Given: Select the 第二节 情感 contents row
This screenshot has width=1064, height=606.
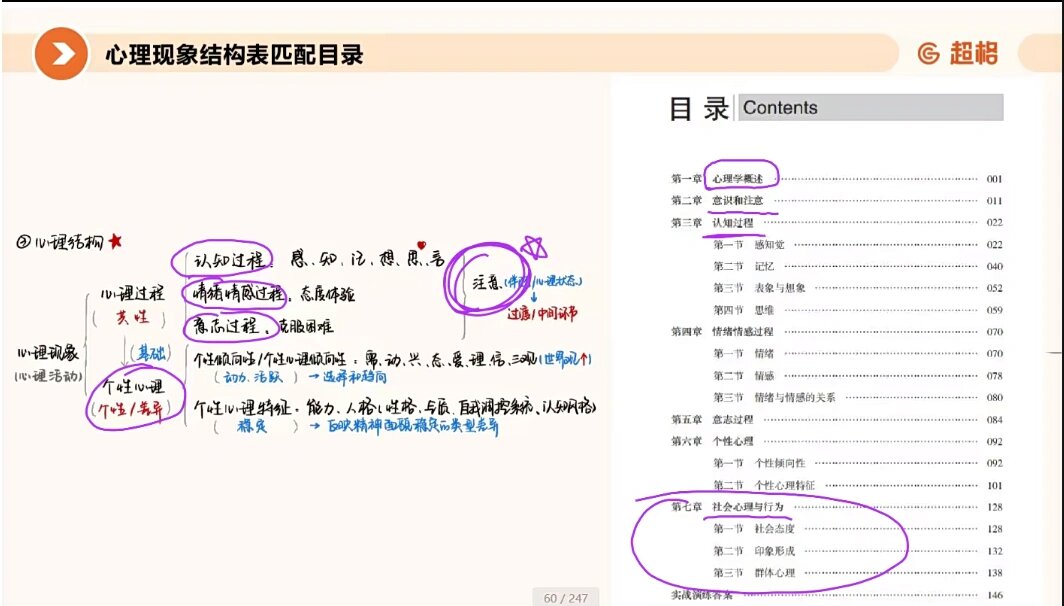Looking at the screenshot, I should click(x=858, y=375).
